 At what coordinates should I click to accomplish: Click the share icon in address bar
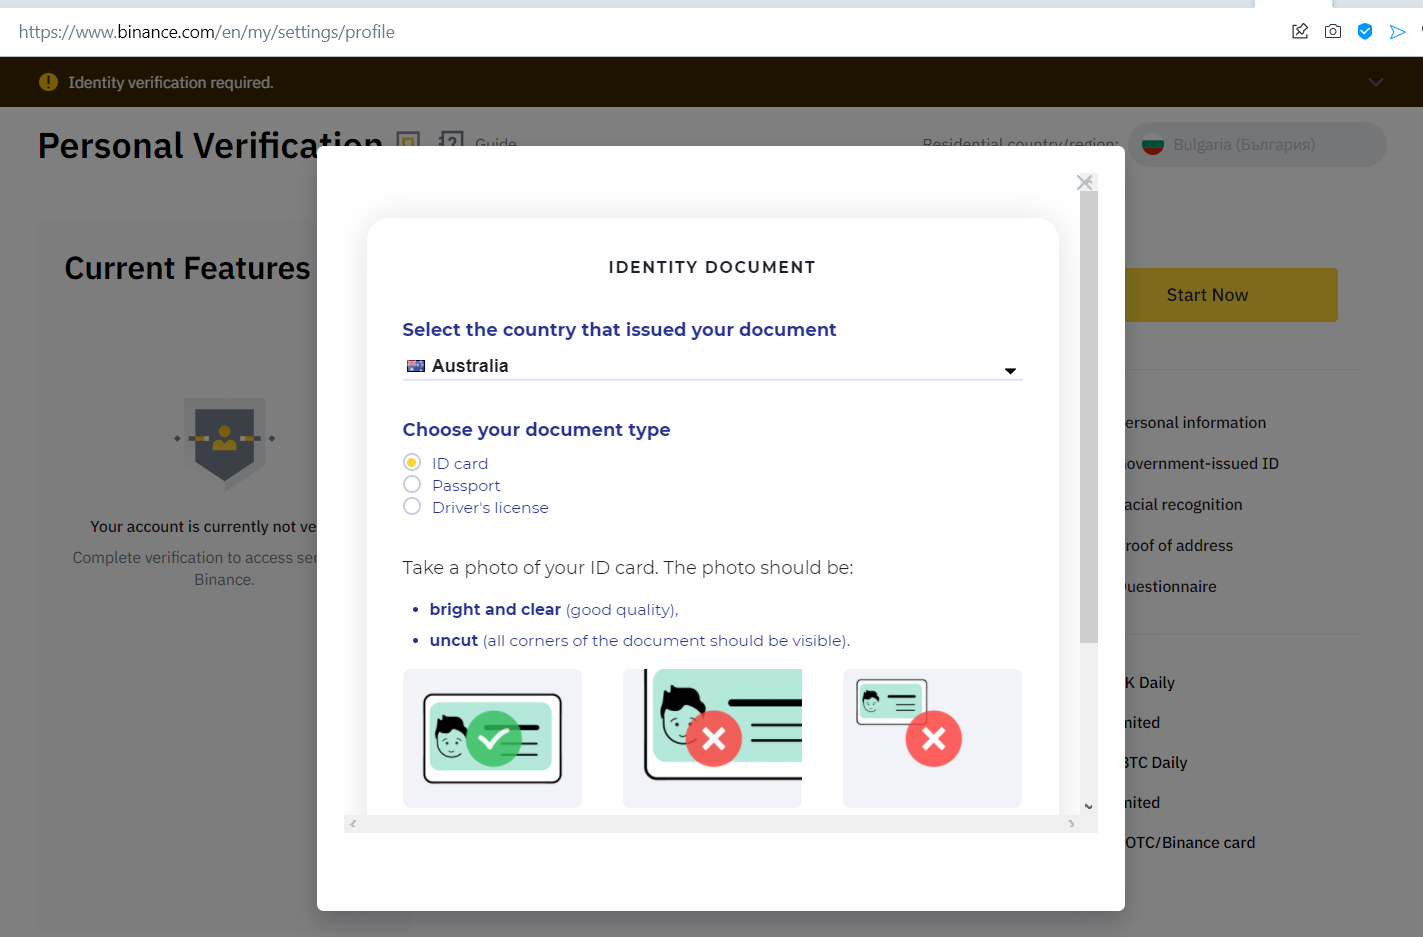coord(1300,31)
